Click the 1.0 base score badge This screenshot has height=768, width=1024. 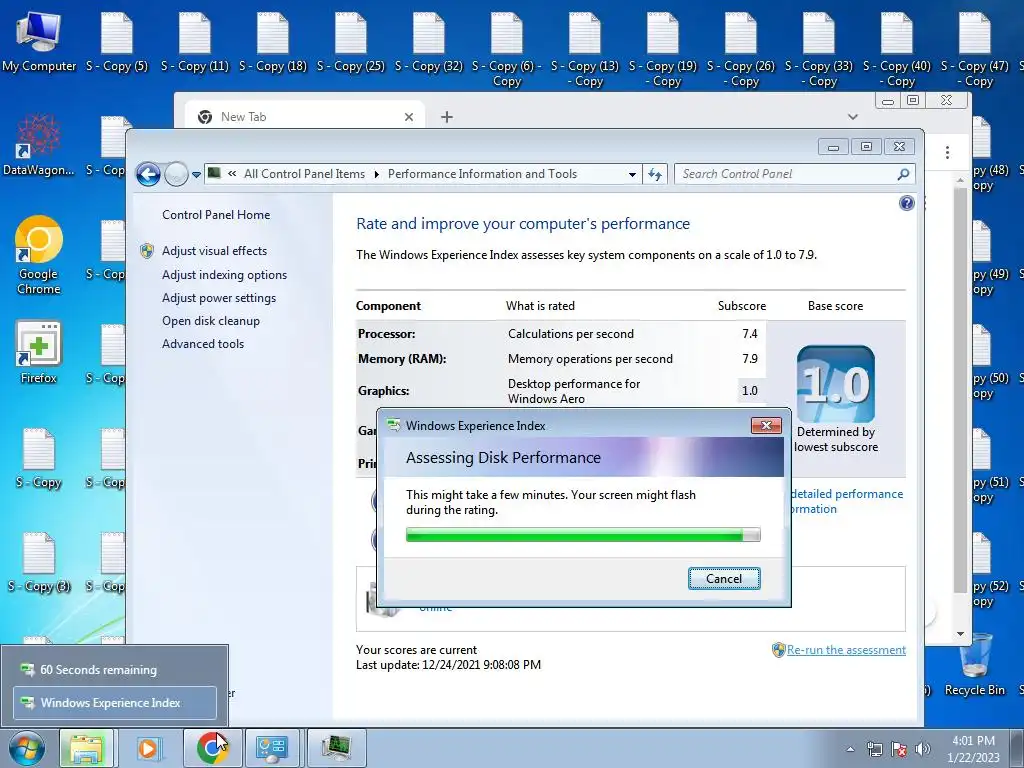tap(835, 384)
